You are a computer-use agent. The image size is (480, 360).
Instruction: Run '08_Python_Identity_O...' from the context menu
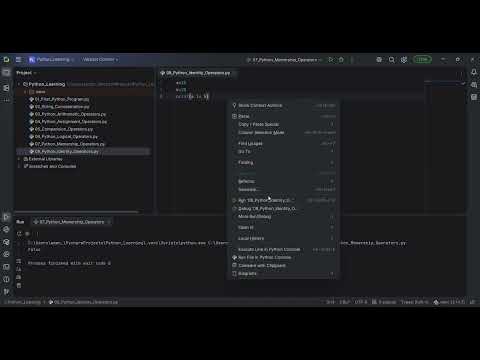(x=284, y=201)
